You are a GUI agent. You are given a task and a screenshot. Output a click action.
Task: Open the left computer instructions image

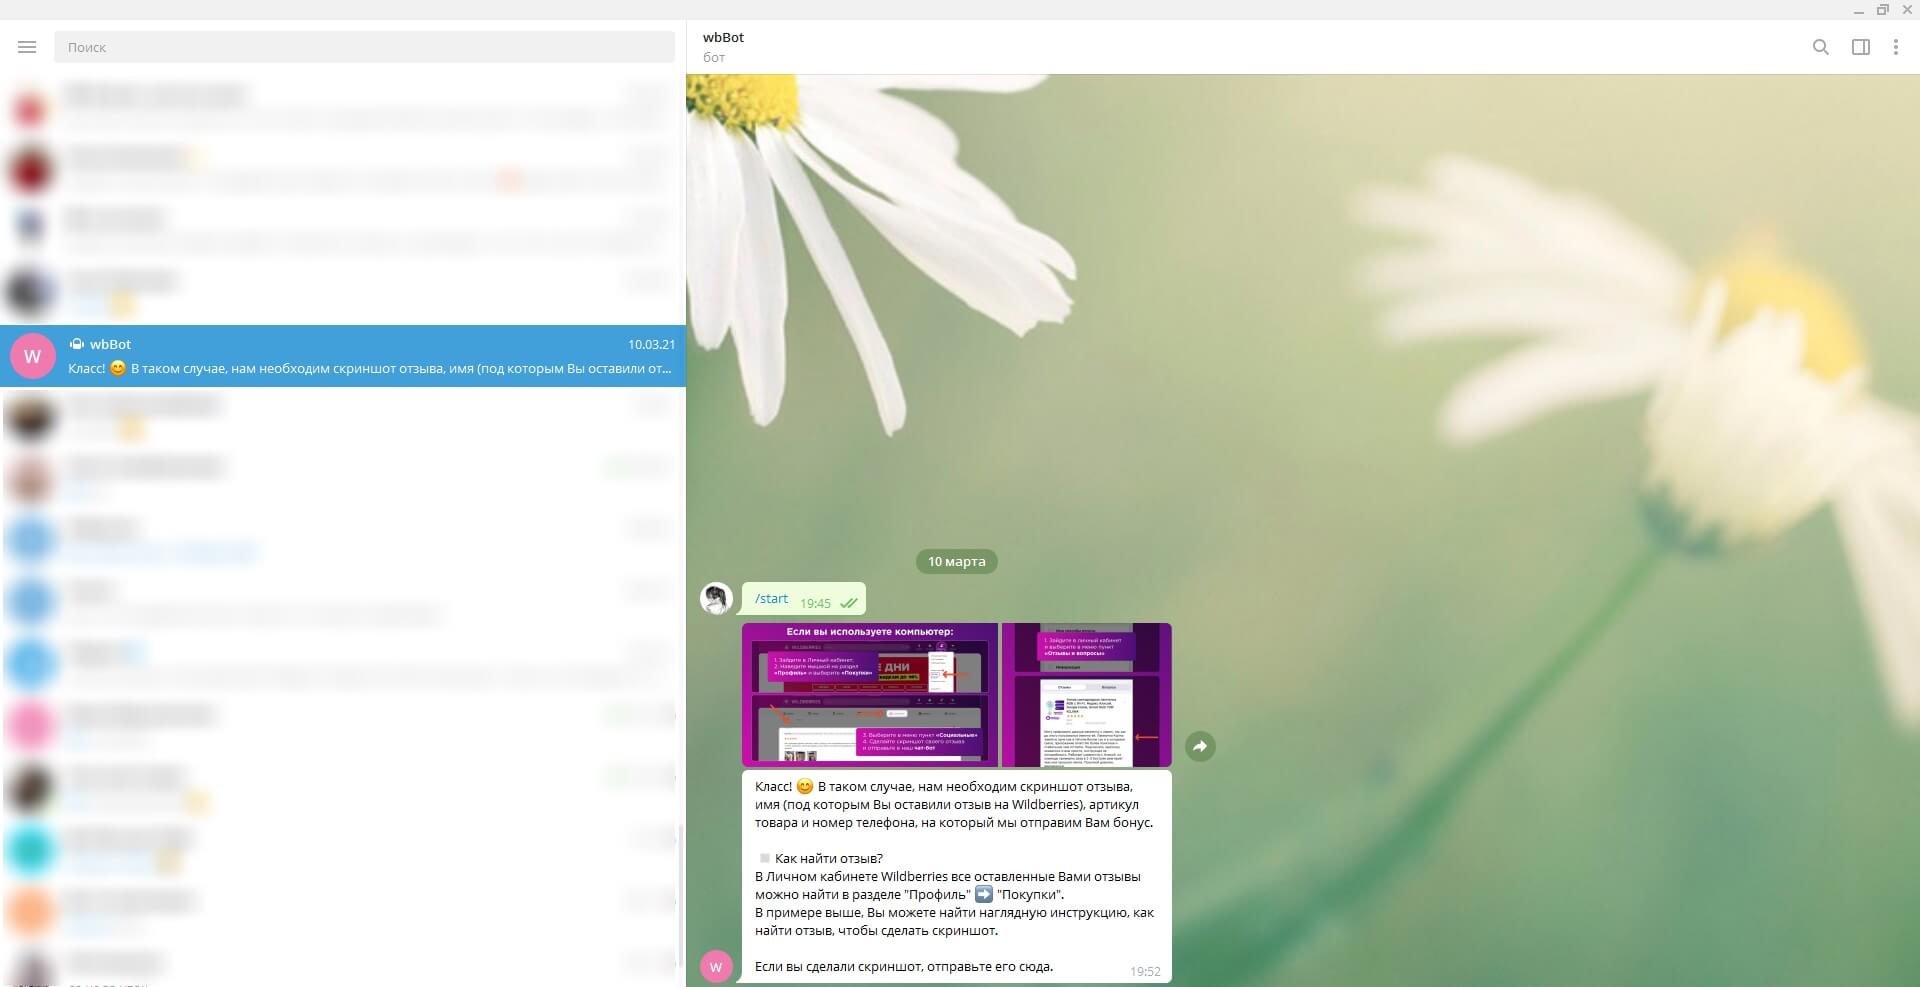point(869,694)
